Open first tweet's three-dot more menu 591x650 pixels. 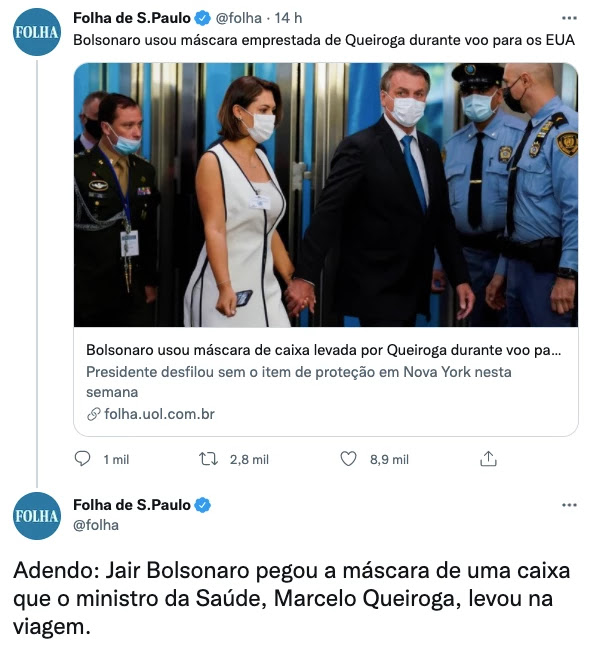pyautogui.click(x=569, y=18)
